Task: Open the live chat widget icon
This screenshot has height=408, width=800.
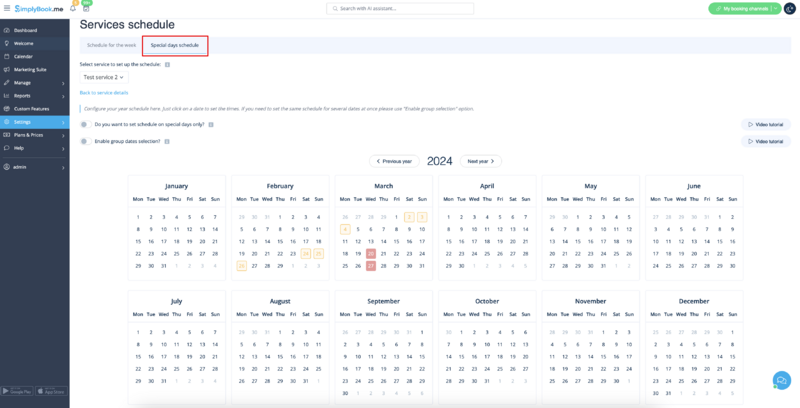Action: [x=781, y=380]
